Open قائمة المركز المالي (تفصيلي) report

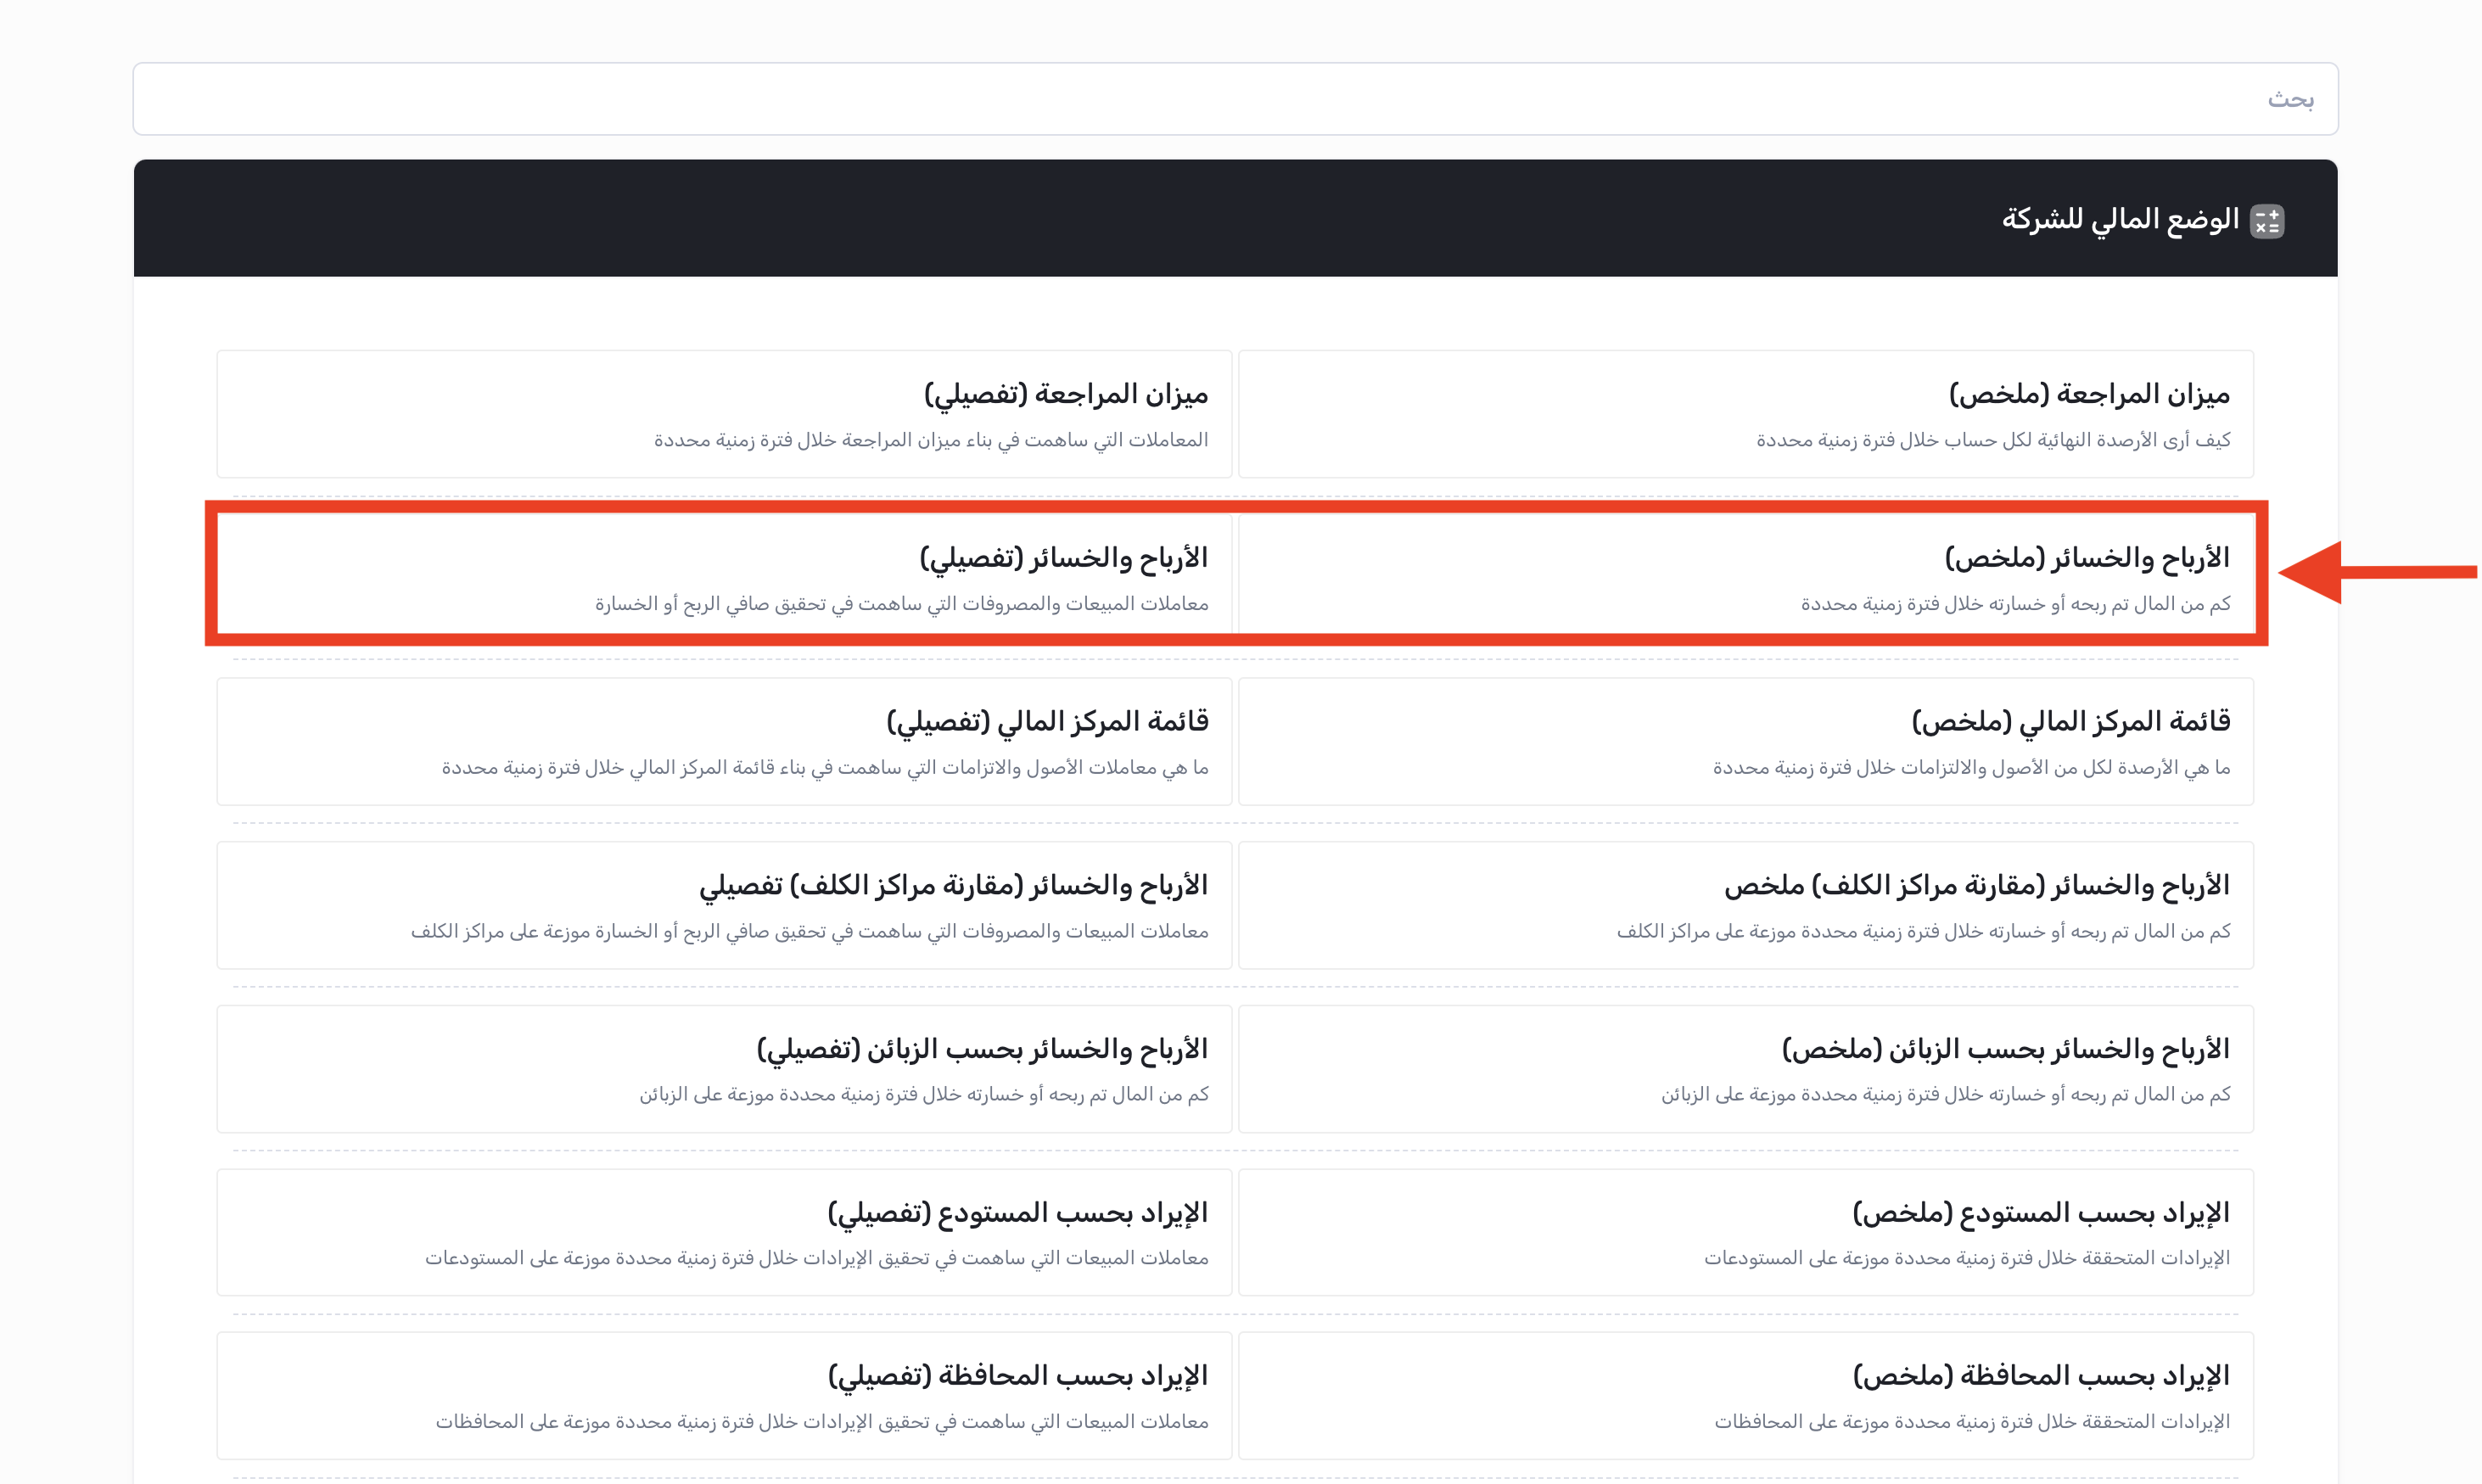(x=1047, y=722)
